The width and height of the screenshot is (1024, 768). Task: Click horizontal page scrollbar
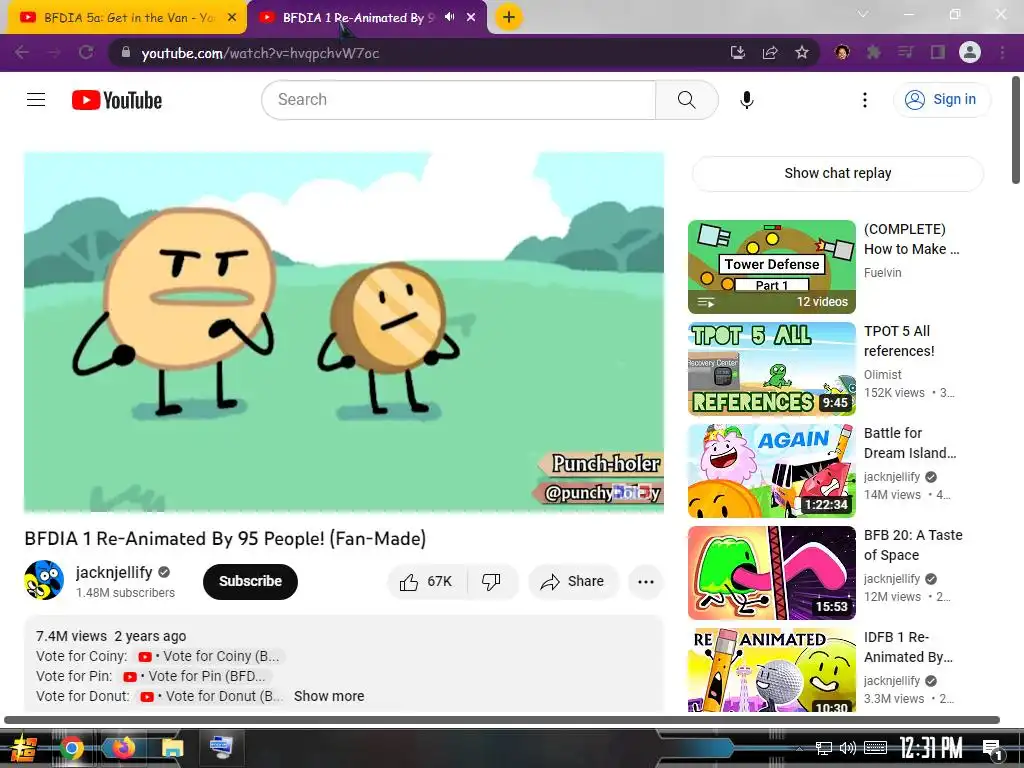pos(502,720)
